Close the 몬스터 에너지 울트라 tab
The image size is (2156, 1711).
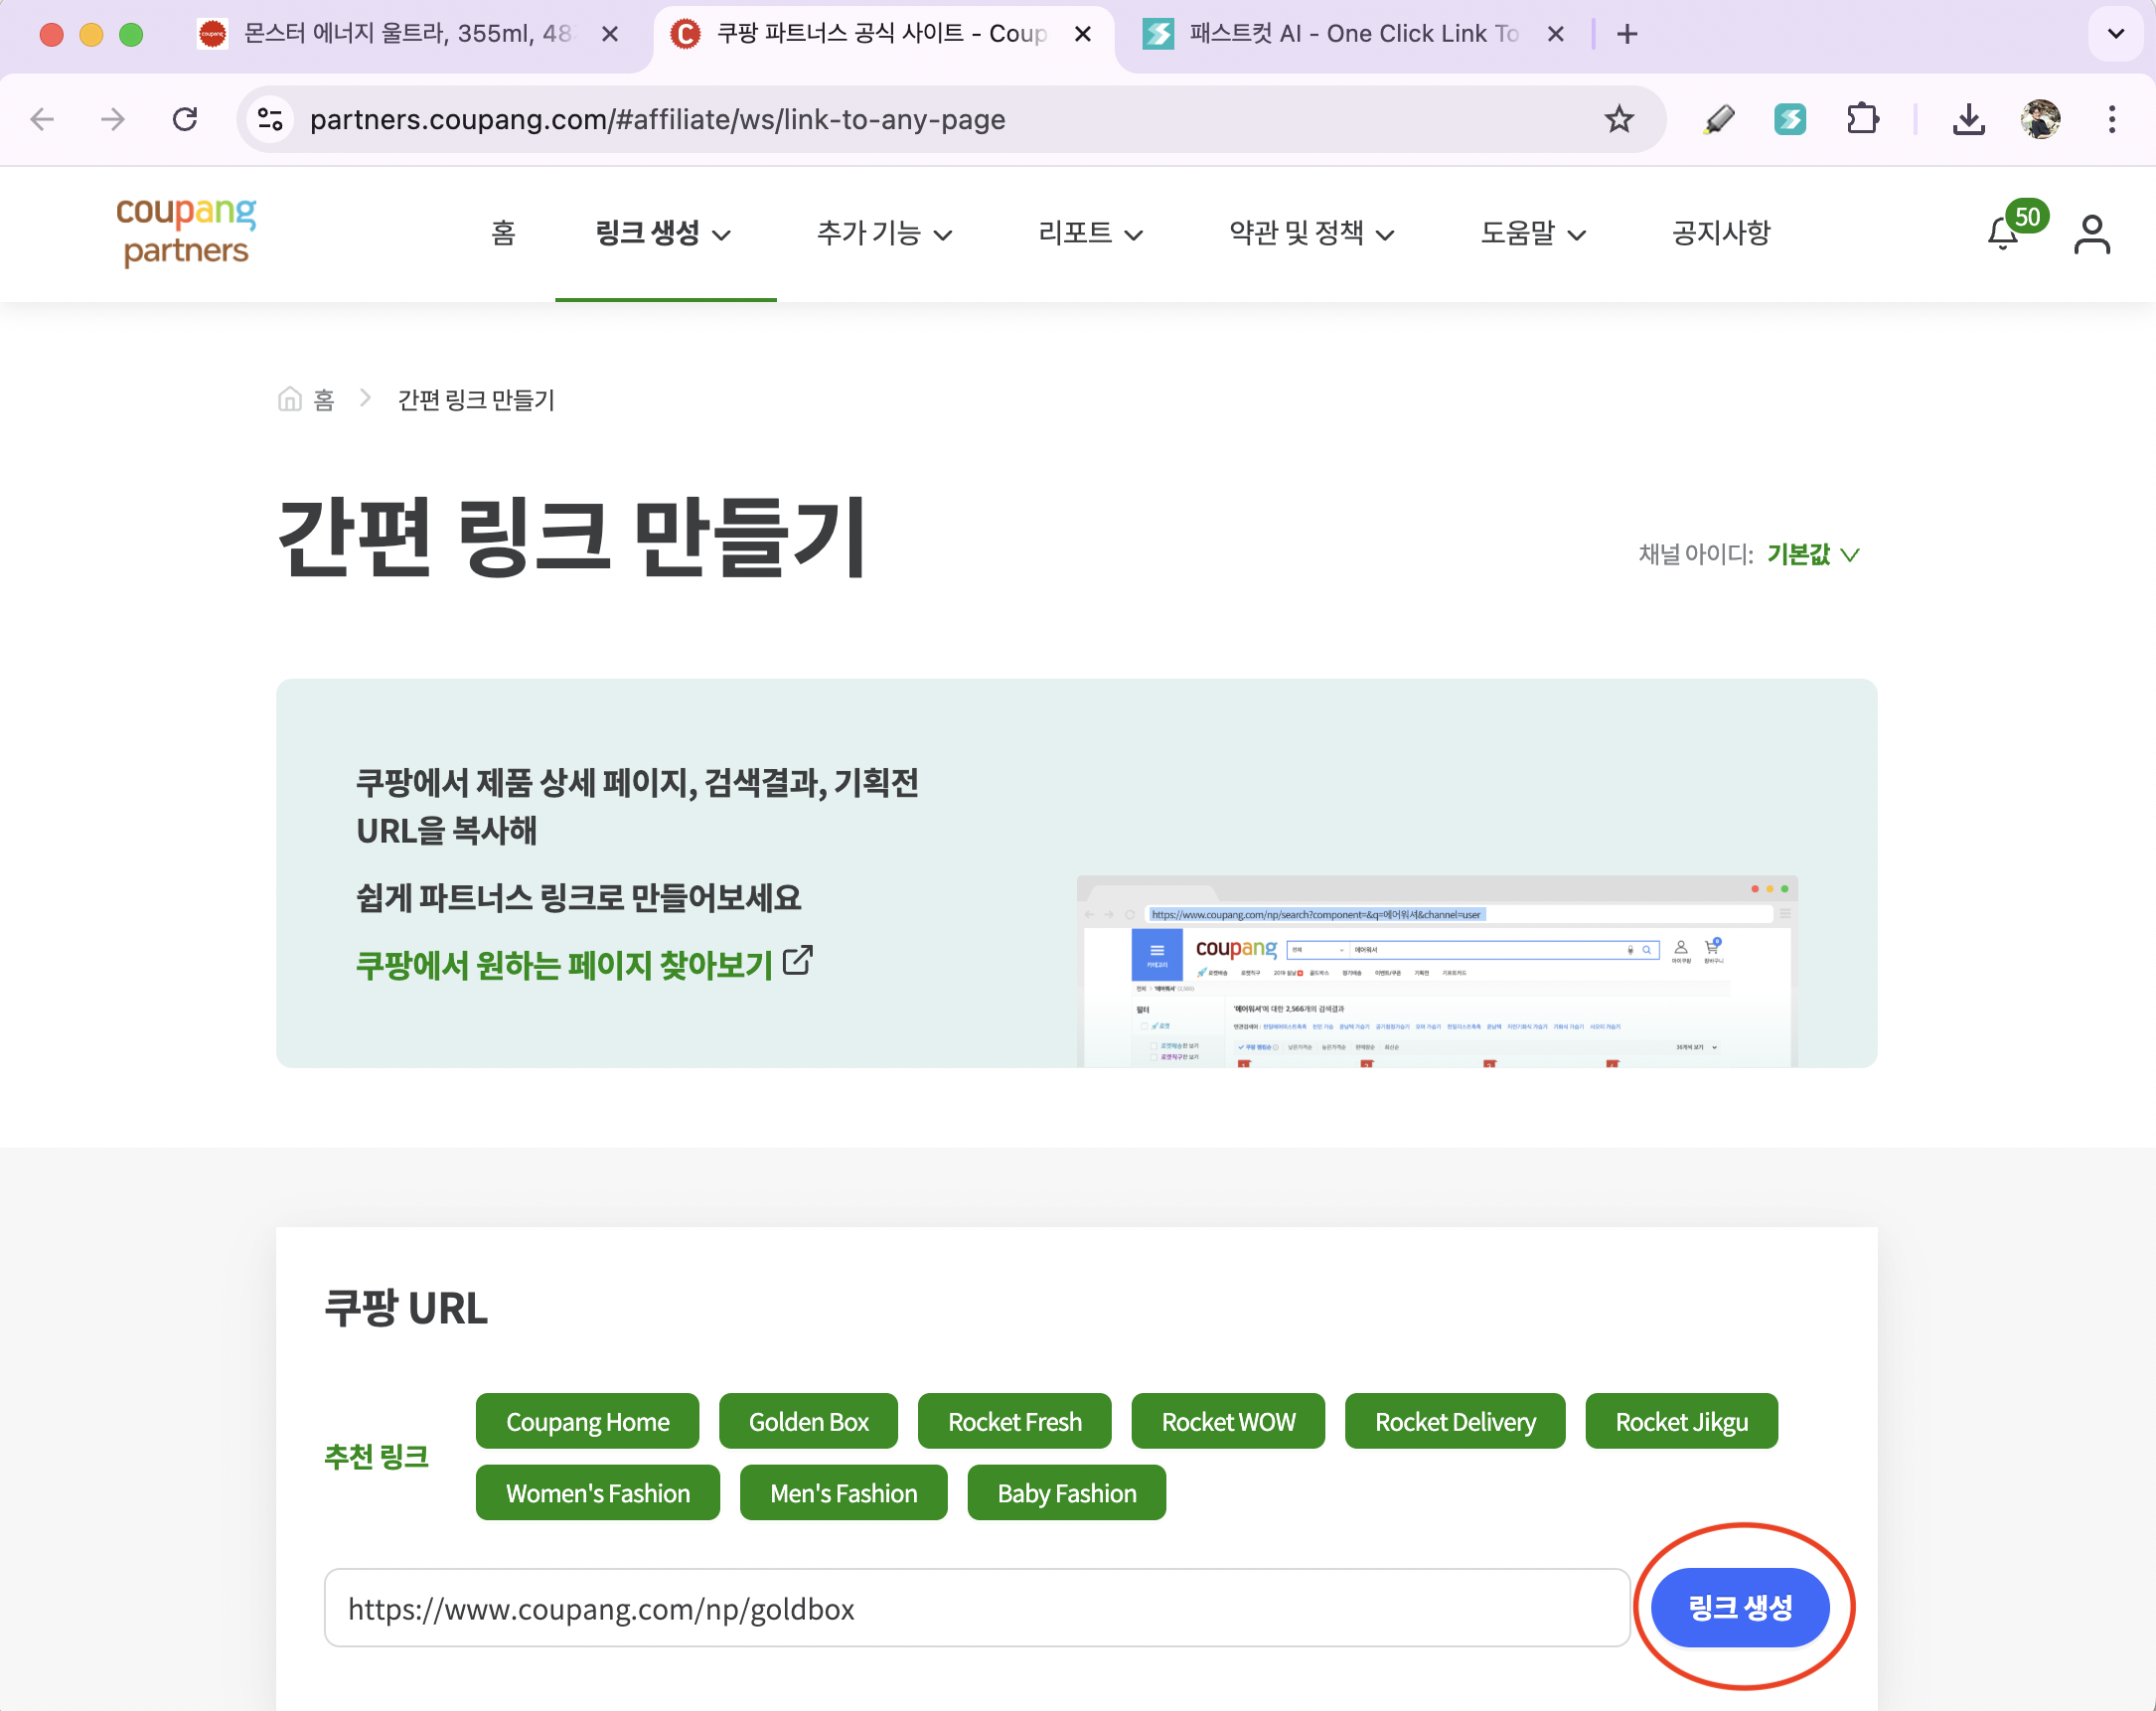click(609, 34)
